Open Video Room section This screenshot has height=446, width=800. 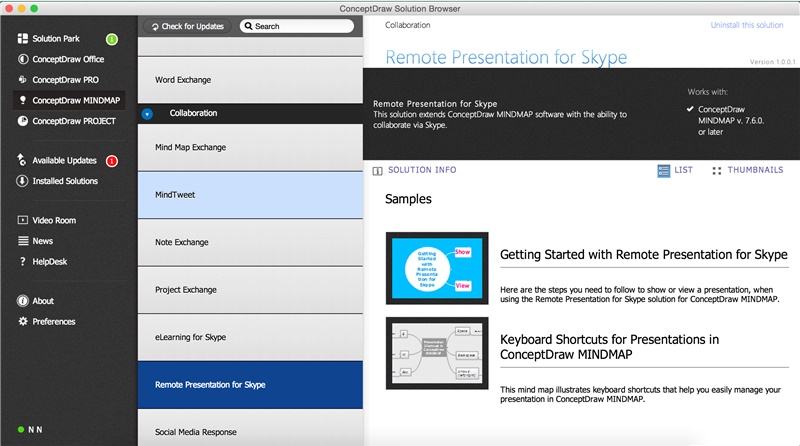pos(54,220)
